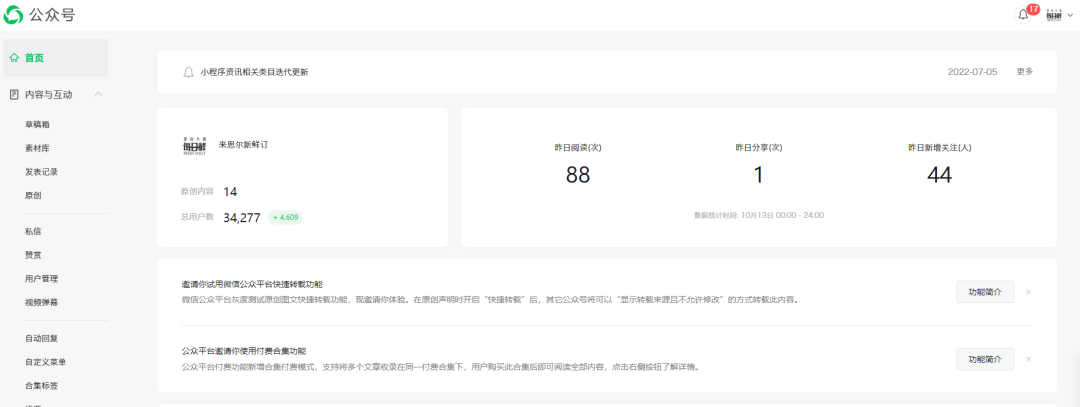The height and width of the screenshot is (407, 1080).
Task: Expand the account dropdown chevron
Action: tap(1070, 14)
